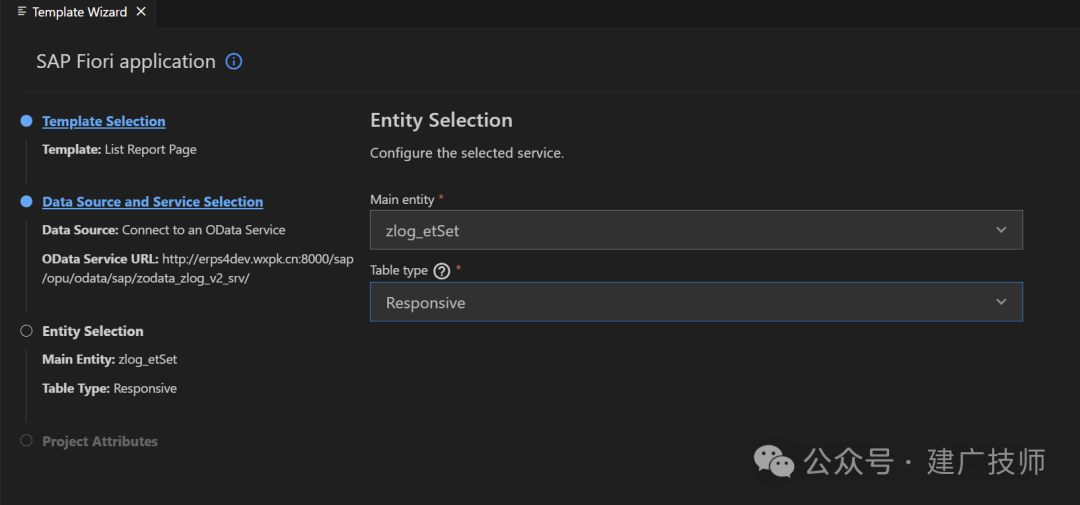Open the Data Source and Service Selection link
The width and height of the screenshot is (1080, 505).
[153, 202]
